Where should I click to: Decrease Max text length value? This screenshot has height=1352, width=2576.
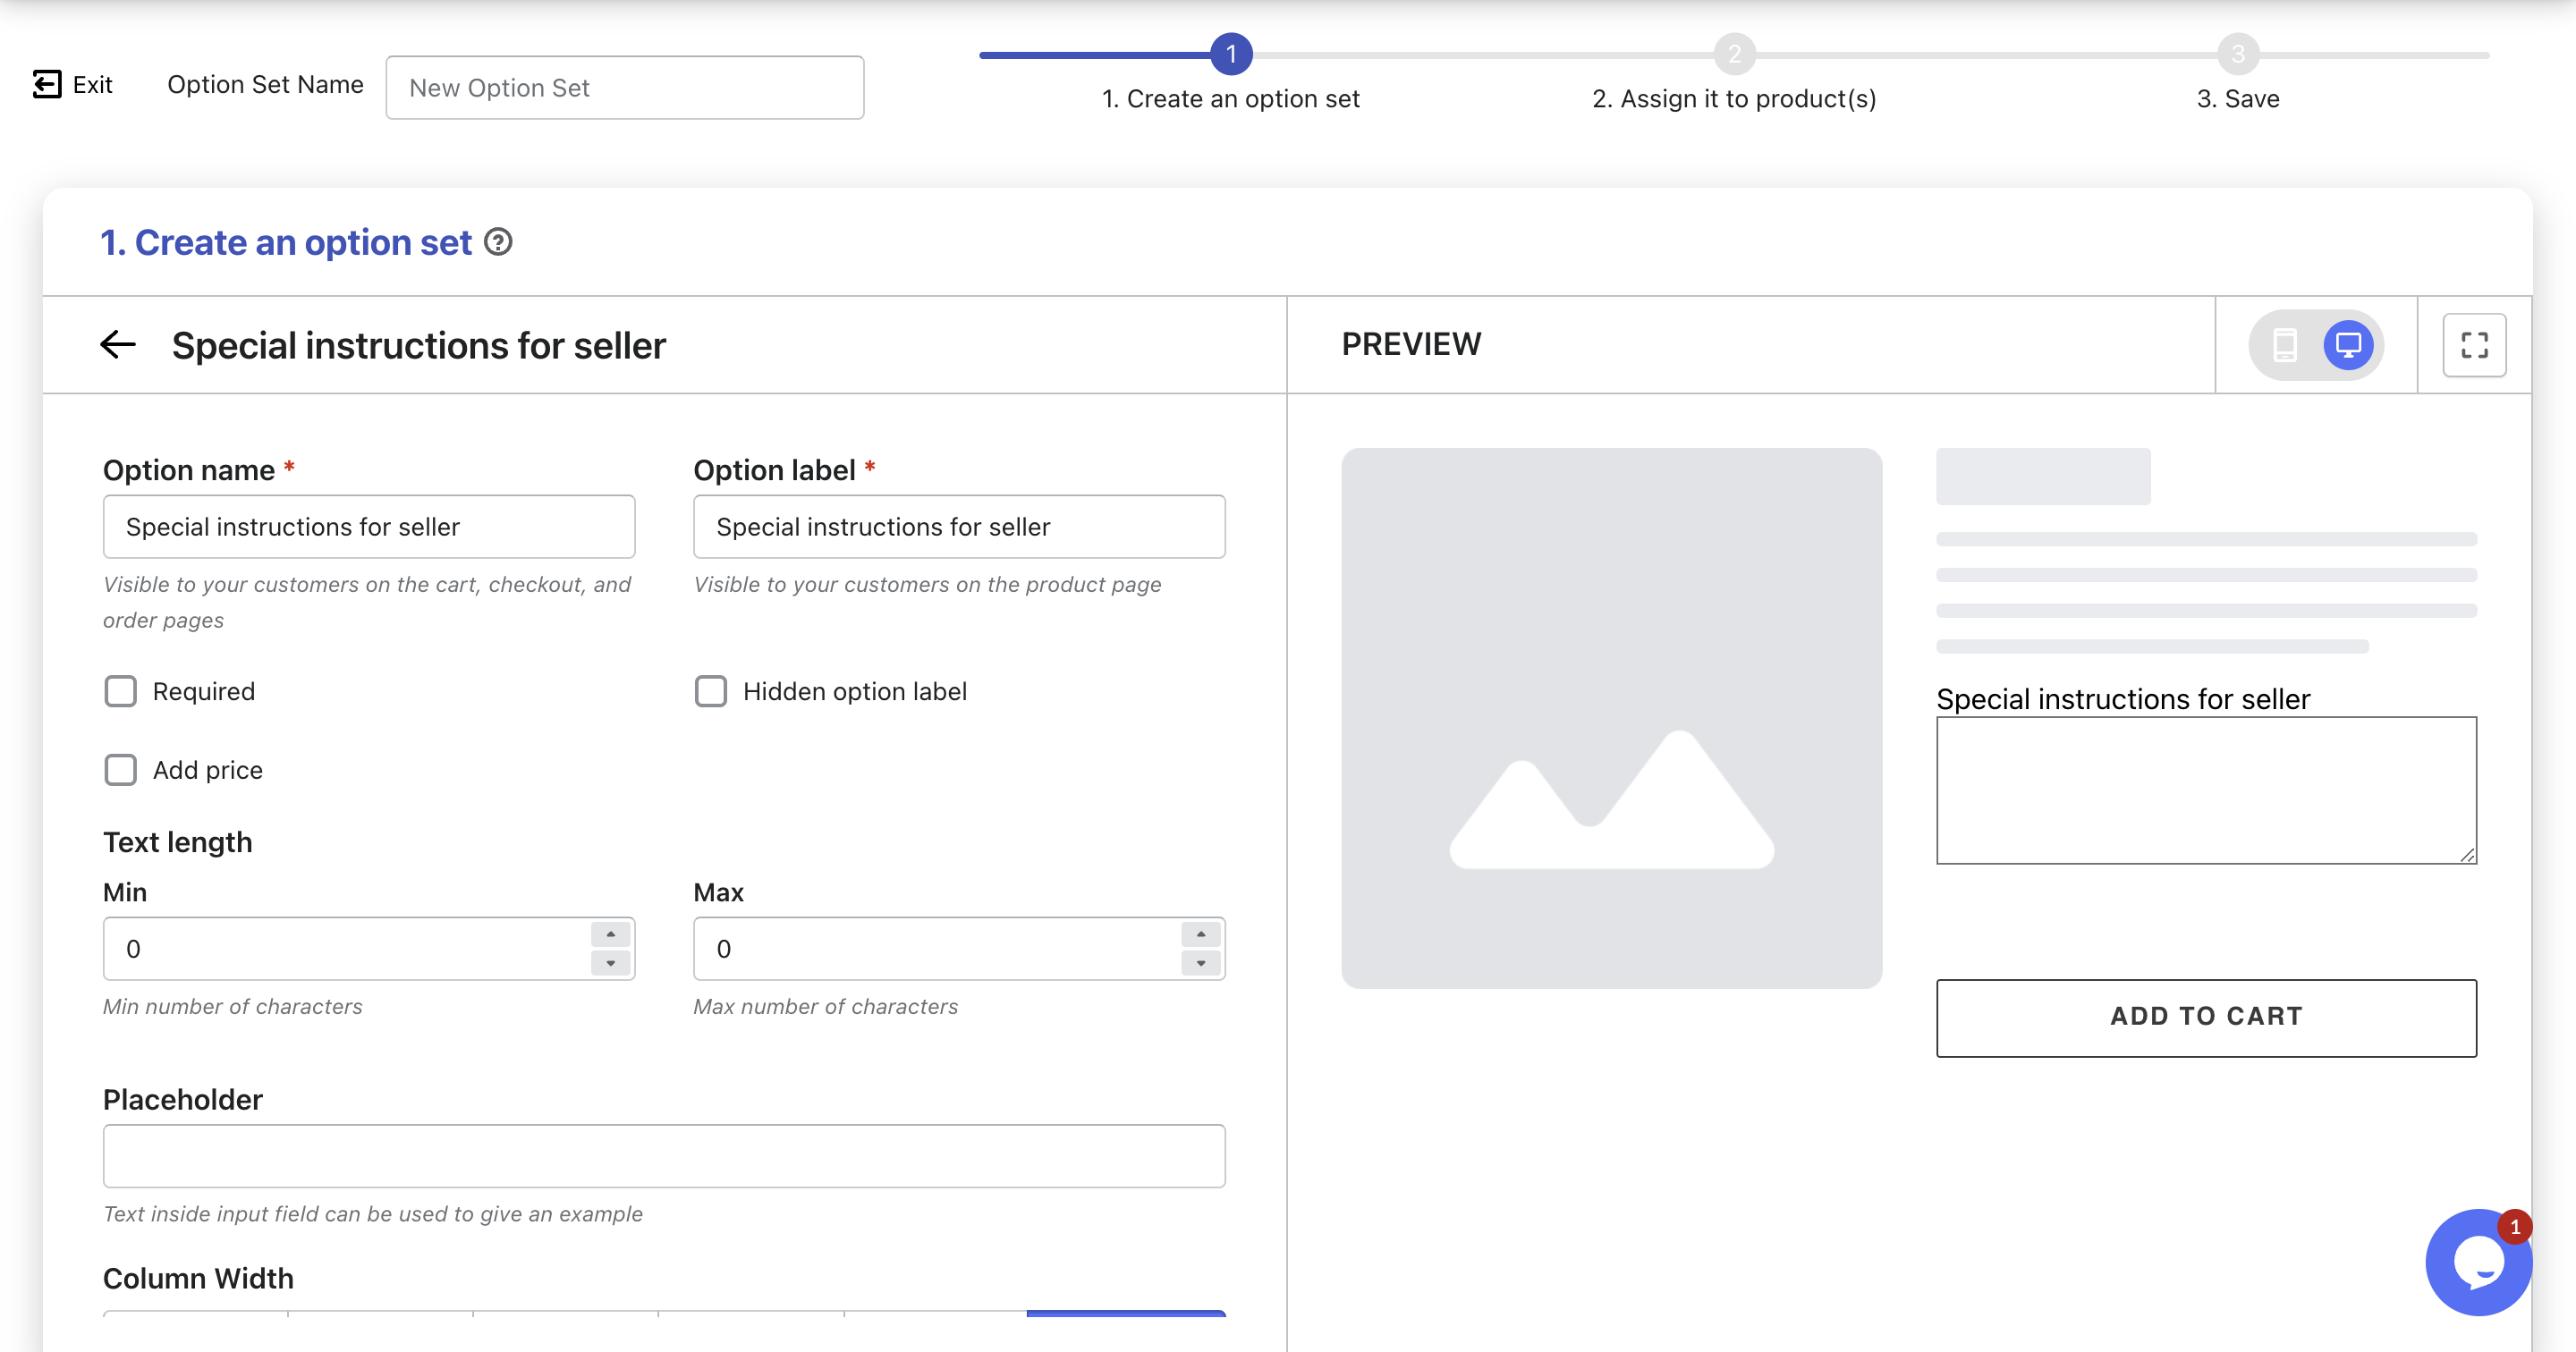[1200, 963]
